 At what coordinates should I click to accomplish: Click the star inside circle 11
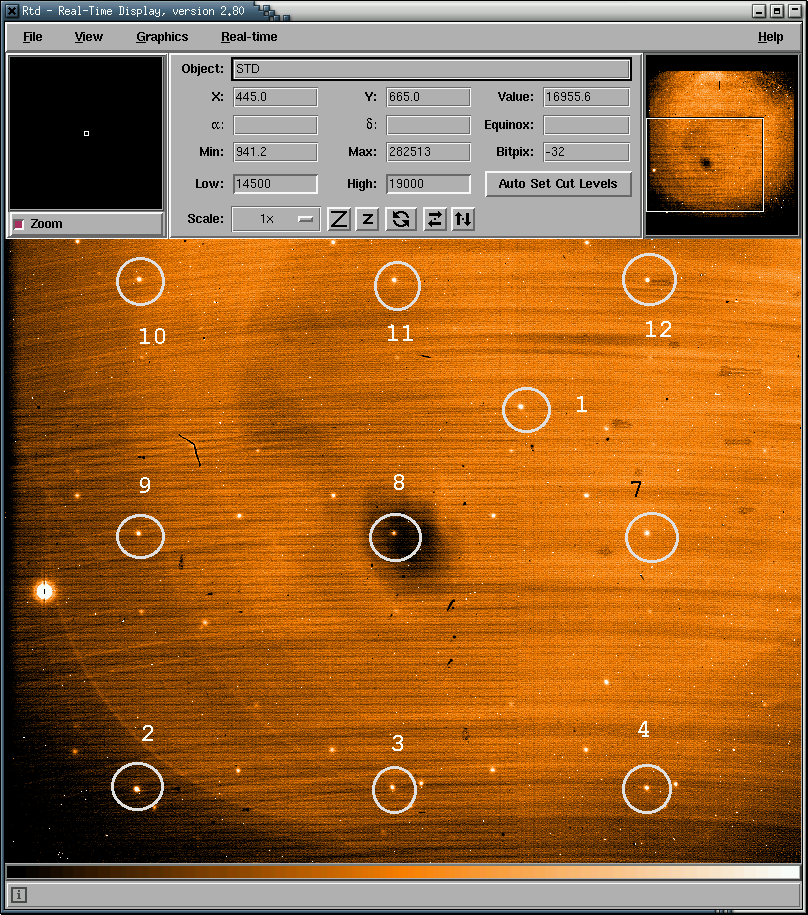tap(394, 280)
